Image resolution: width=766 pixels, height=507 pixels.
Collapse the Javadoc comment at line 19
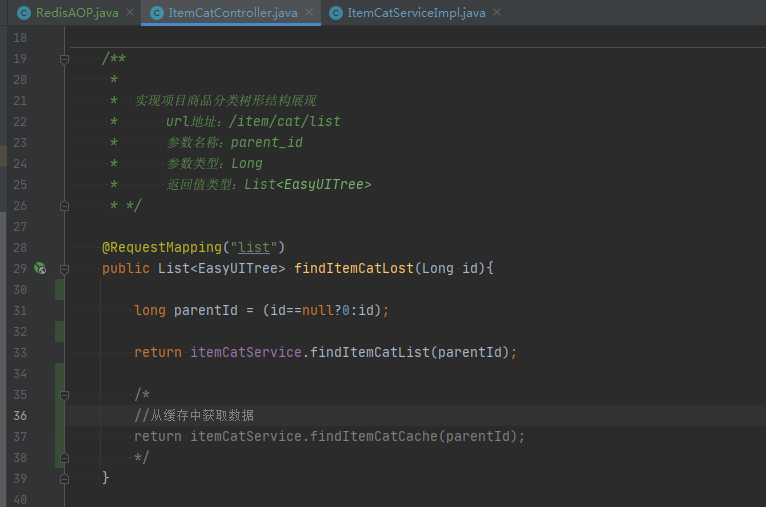[x=64, y=59]
